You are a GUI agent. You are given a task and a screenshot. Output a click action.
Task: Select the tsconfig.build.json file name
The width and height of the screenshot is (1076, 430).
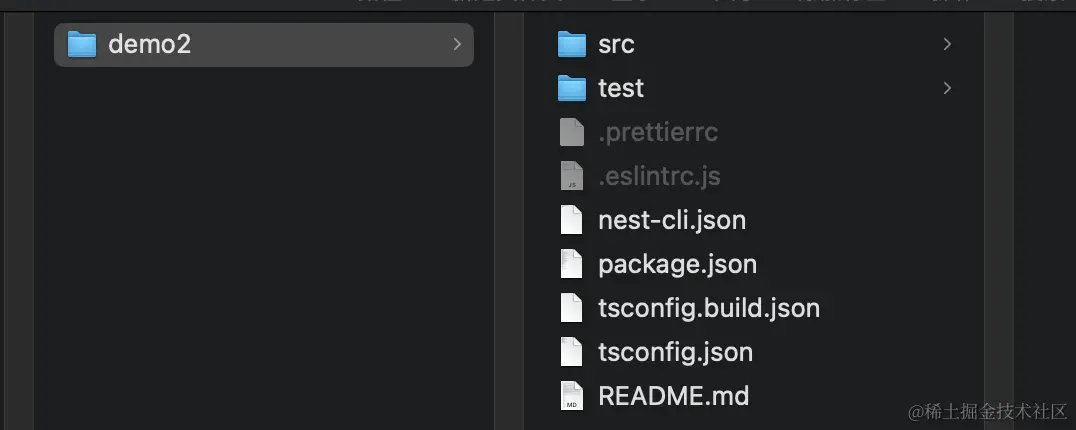click(709, 309)
